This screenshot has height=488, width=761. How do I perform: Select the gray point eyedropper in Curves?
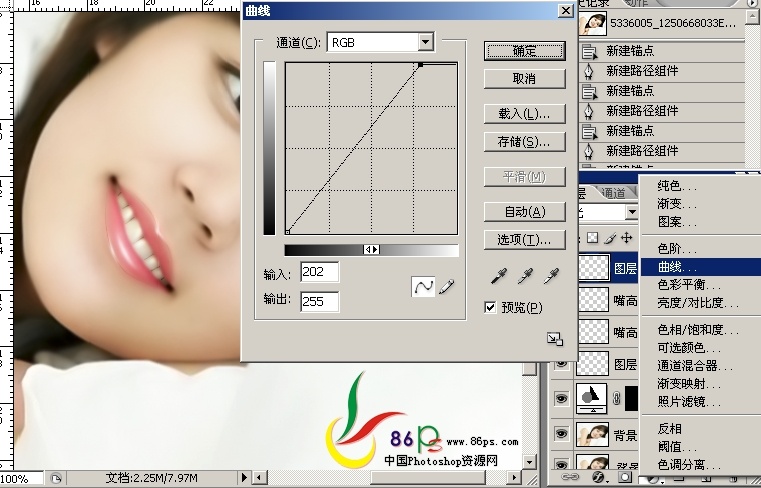click(525, 275)
